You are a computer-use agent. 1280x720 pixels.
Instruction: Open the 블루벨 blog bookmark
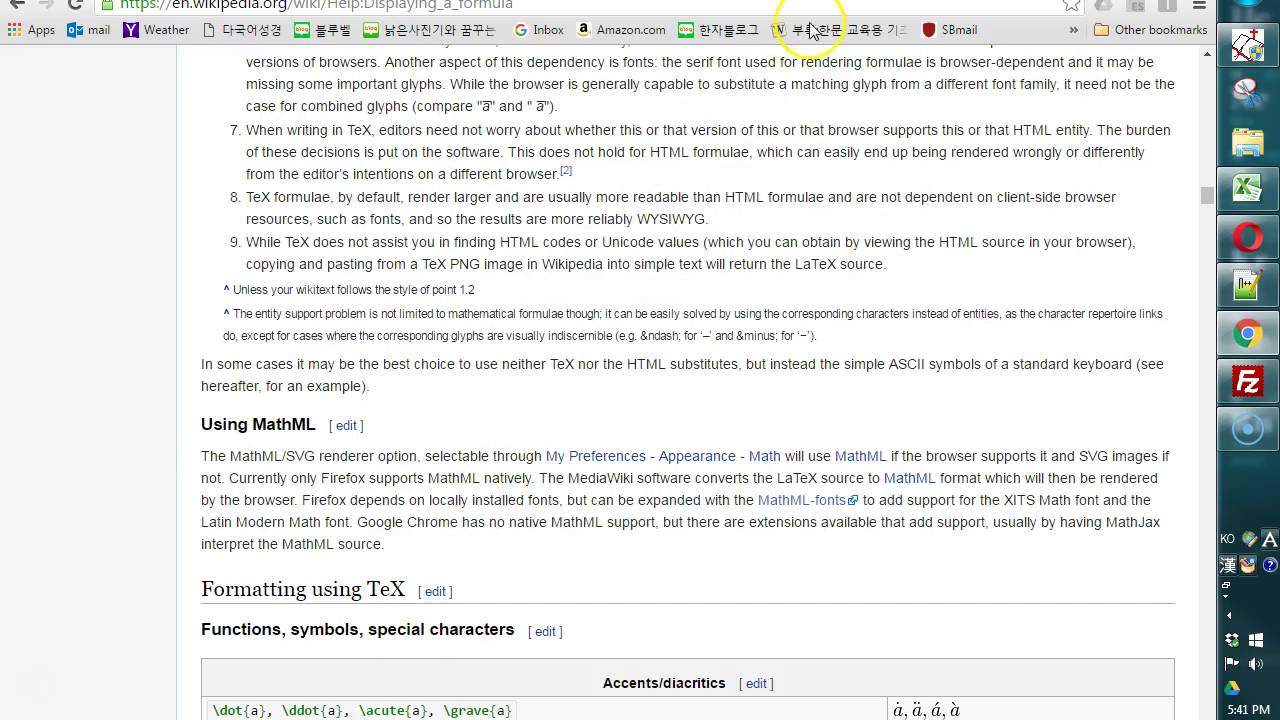click(323, 30)
